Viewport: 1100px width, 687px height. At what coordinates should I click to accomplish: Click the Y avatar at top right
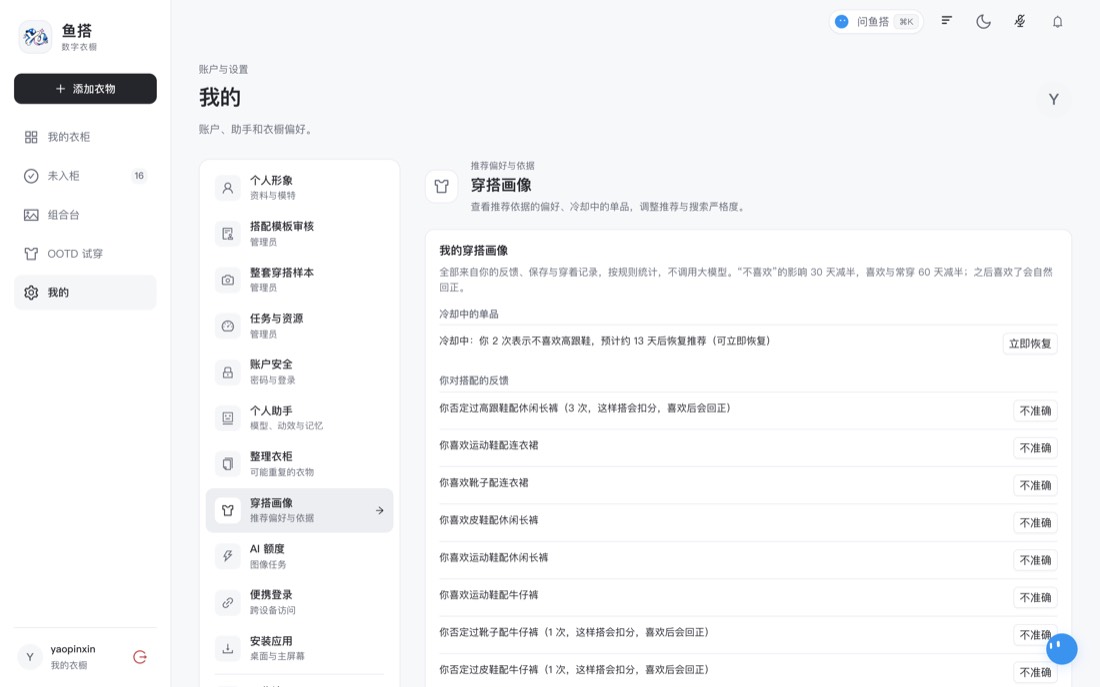[x=1053, y=100]
